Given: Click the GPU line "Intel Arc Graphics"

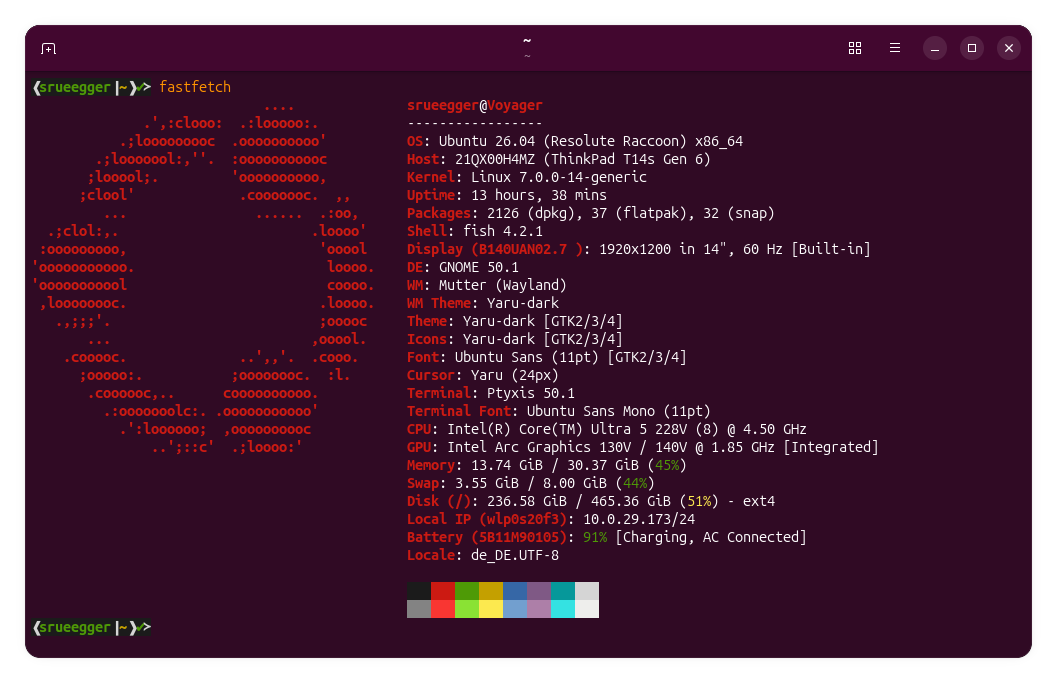Looking at the screenshot, I should (518, 448).
